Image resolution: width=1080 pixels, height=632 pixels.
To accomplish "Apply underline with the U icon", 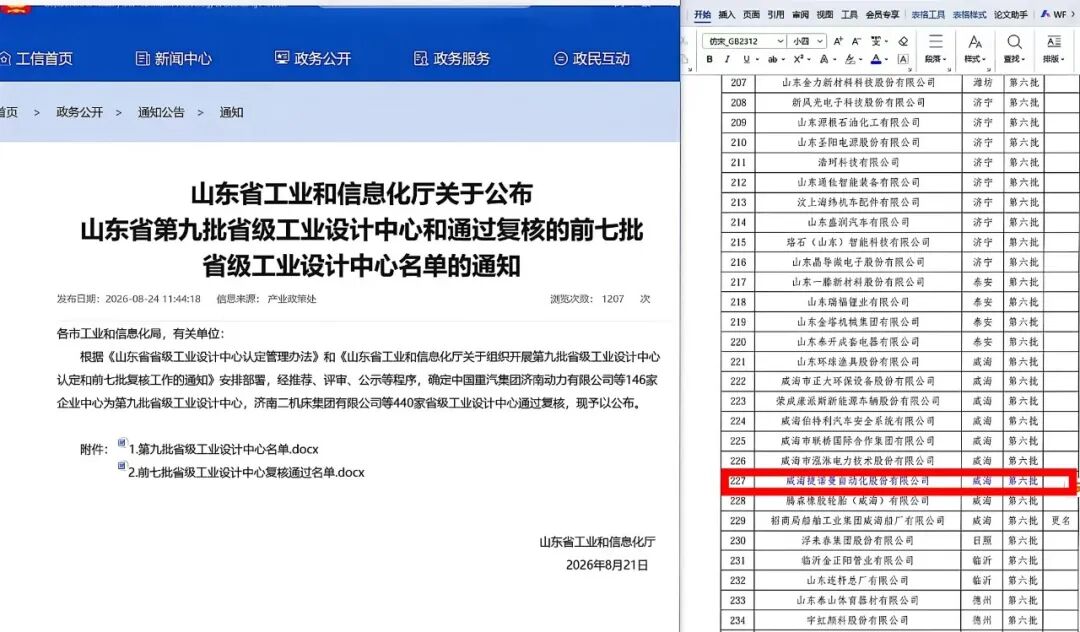I will click(x=747, y=59).
